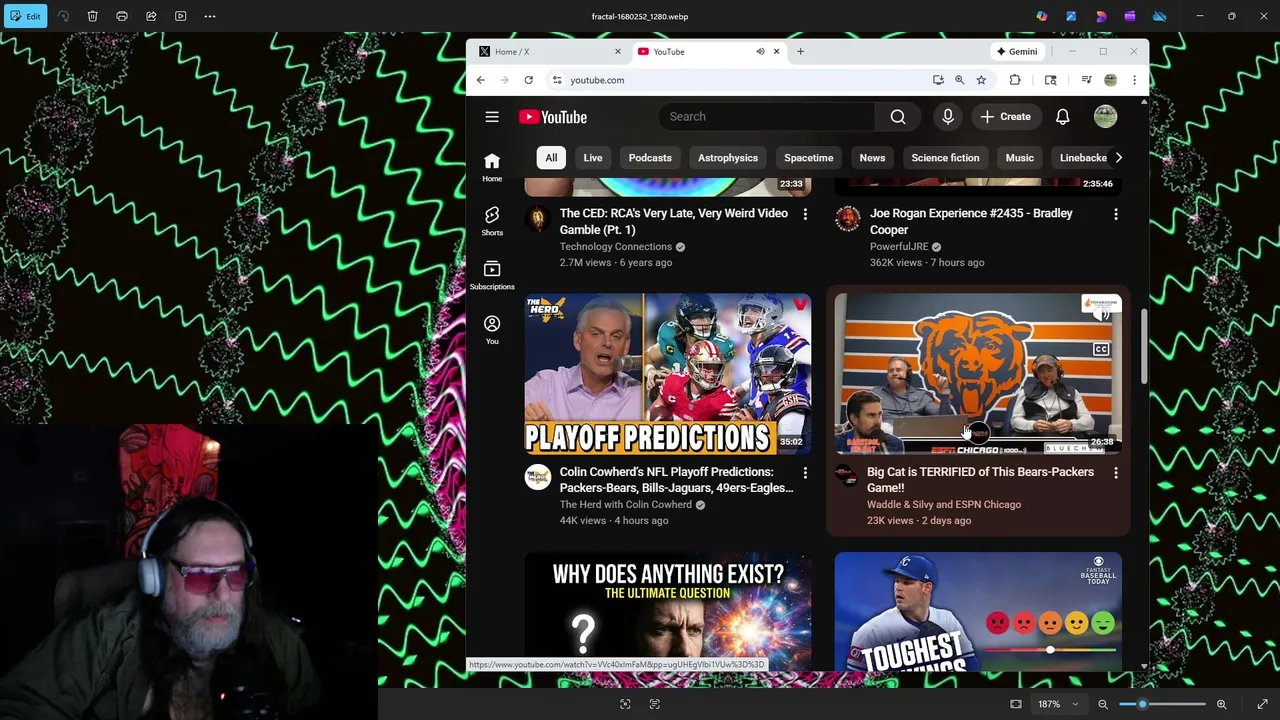Screen dimensions: 1280x720
Task: Open the browser zoom magnifier icon
Action: coord(959,80)
